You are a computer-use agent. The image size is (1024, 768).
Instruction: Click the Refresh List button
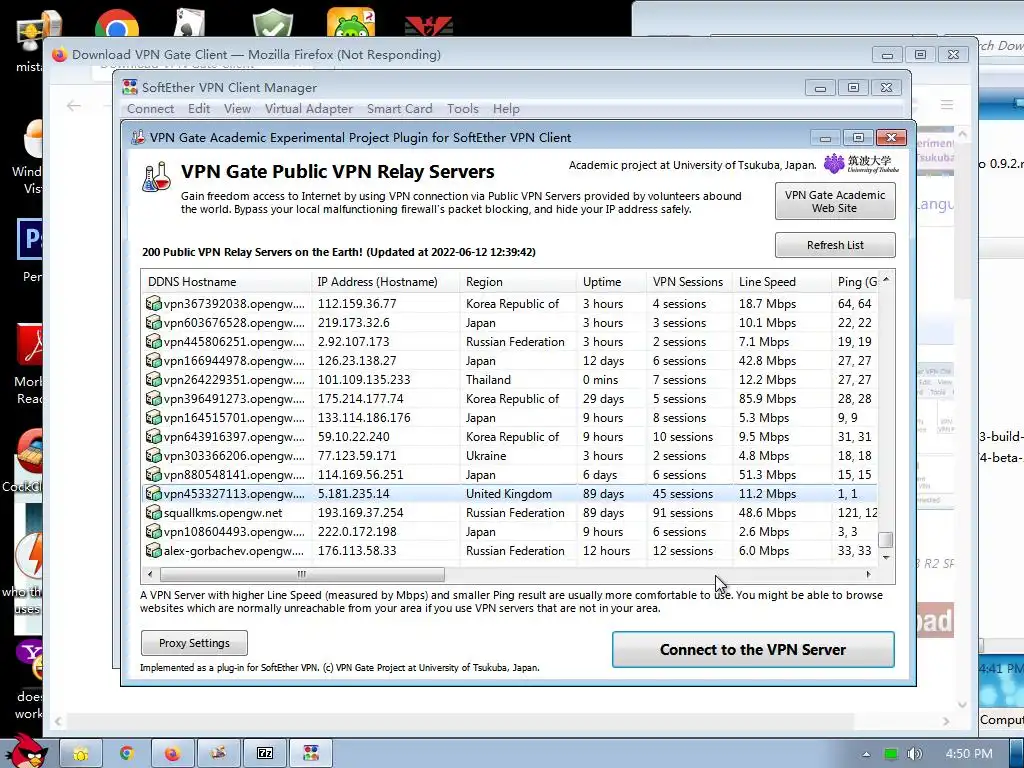pos(835,245)
